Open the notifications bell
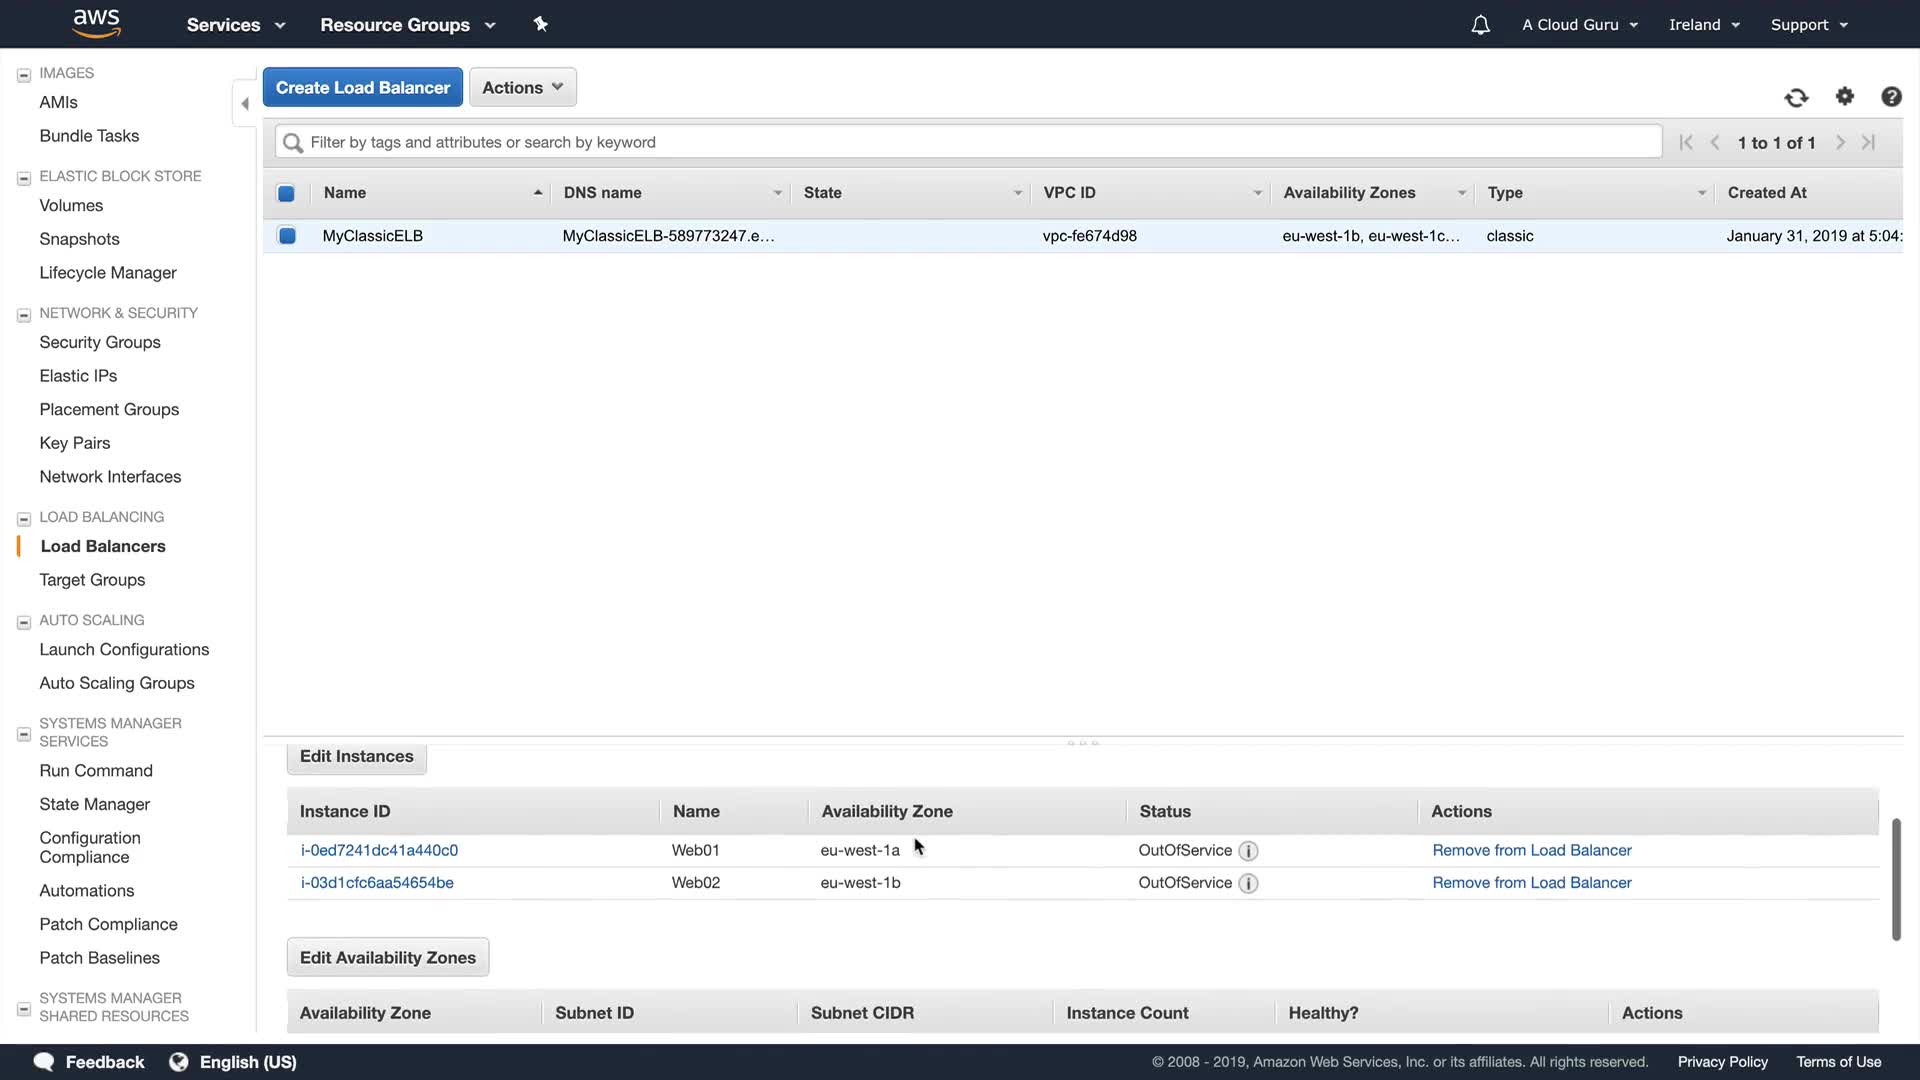1920x1080 pixels. point(1480,25)
